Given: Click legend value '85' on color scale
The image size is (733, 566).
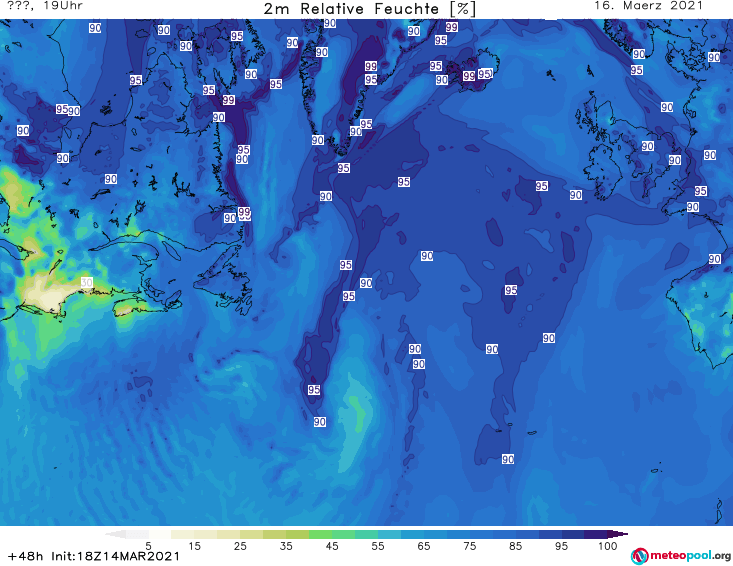Looking at the screenshot, I should tap(515, 545).
